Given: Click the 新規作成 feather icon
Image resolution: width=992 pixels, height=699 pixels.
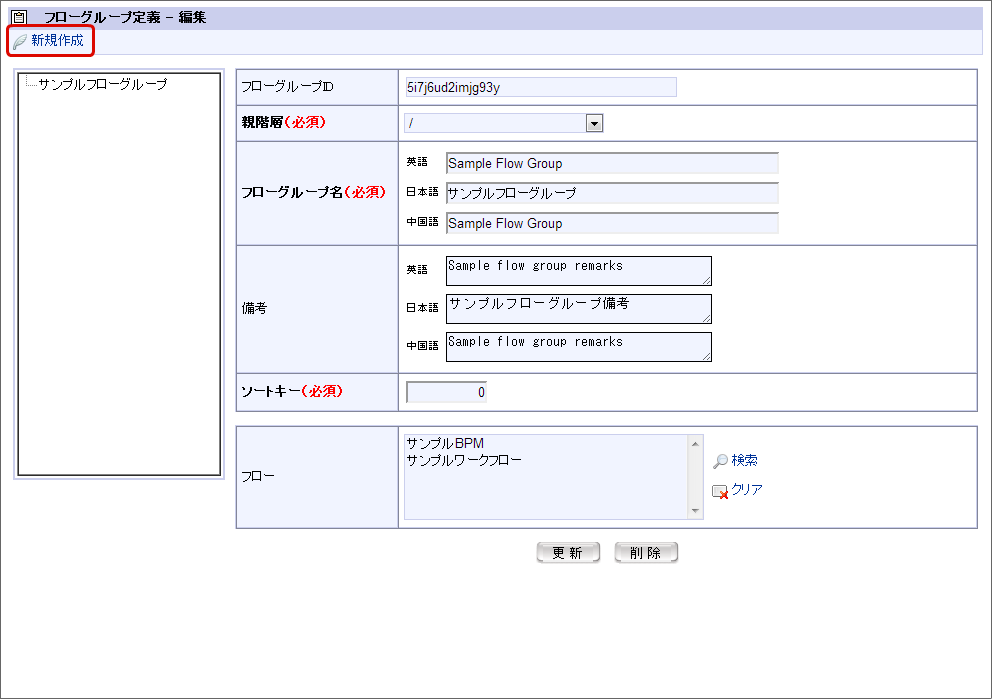Looking at the screenshot, I should point(19,41).
